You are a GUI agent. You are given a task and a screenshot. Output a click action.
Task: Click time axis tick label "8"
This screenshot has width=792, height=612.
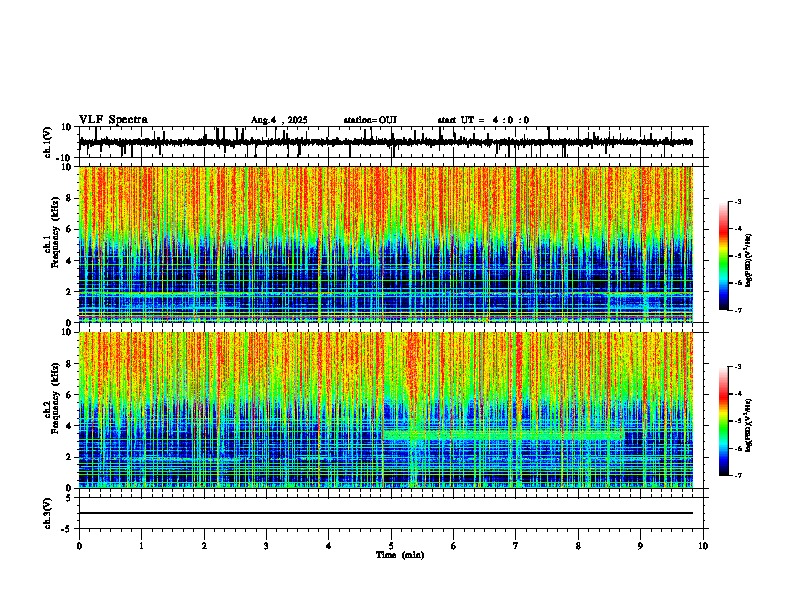578,546
